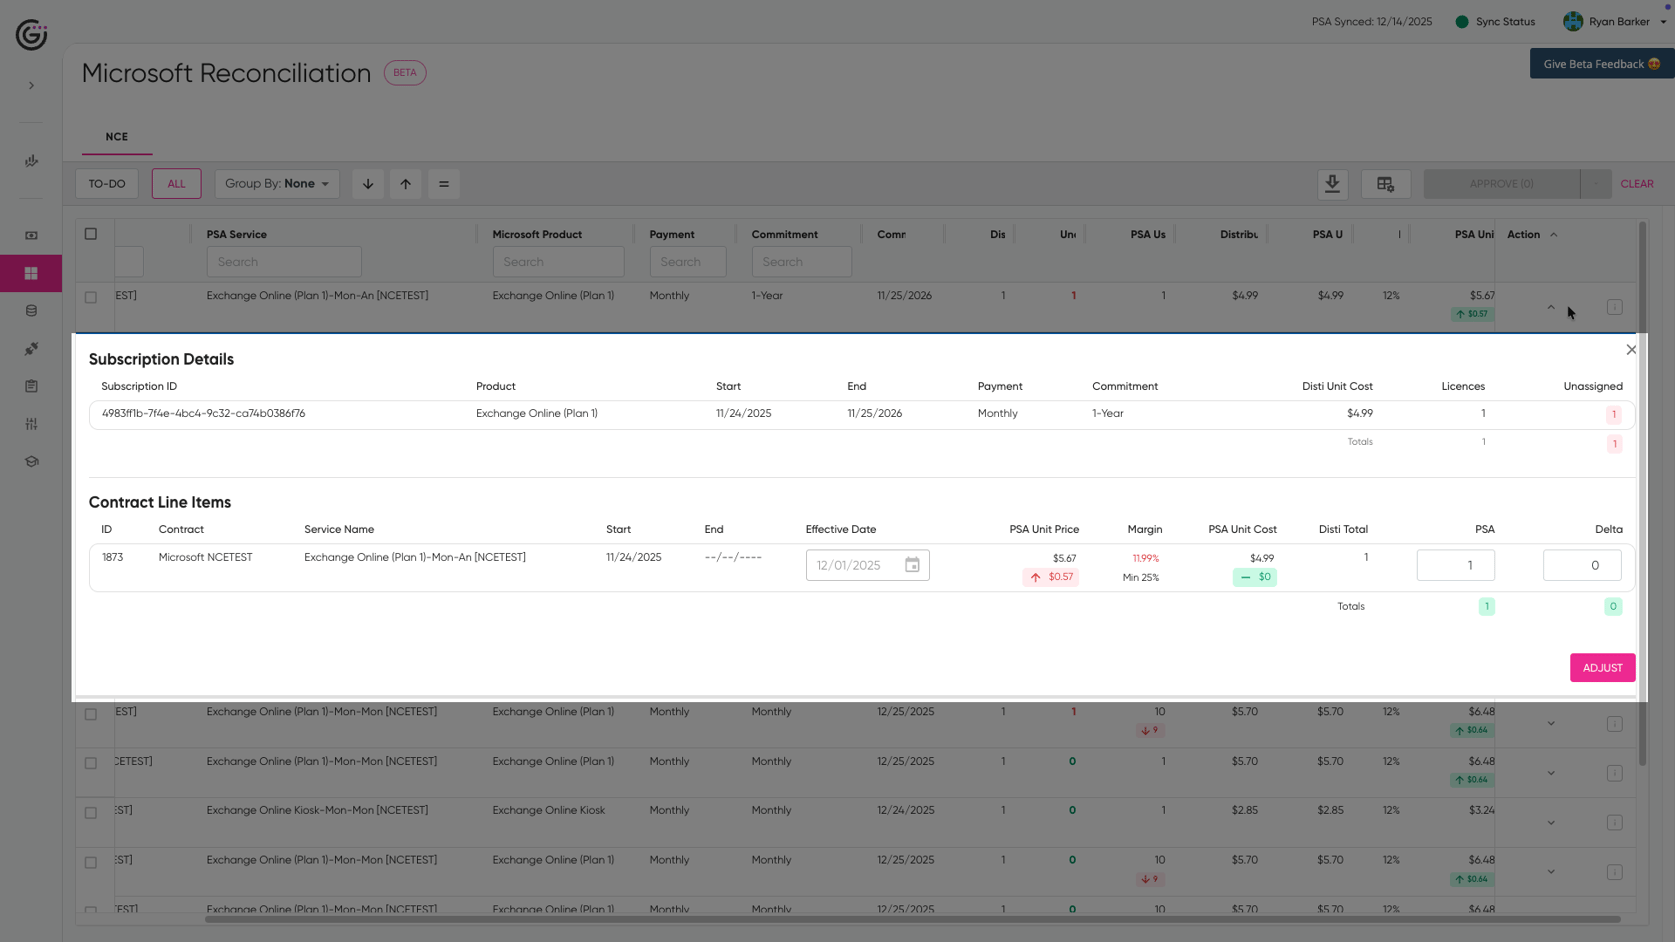Toggle the select-all checkbox in header
The width and height of the screenshot is (1675, 942).
tap(91, 234)
